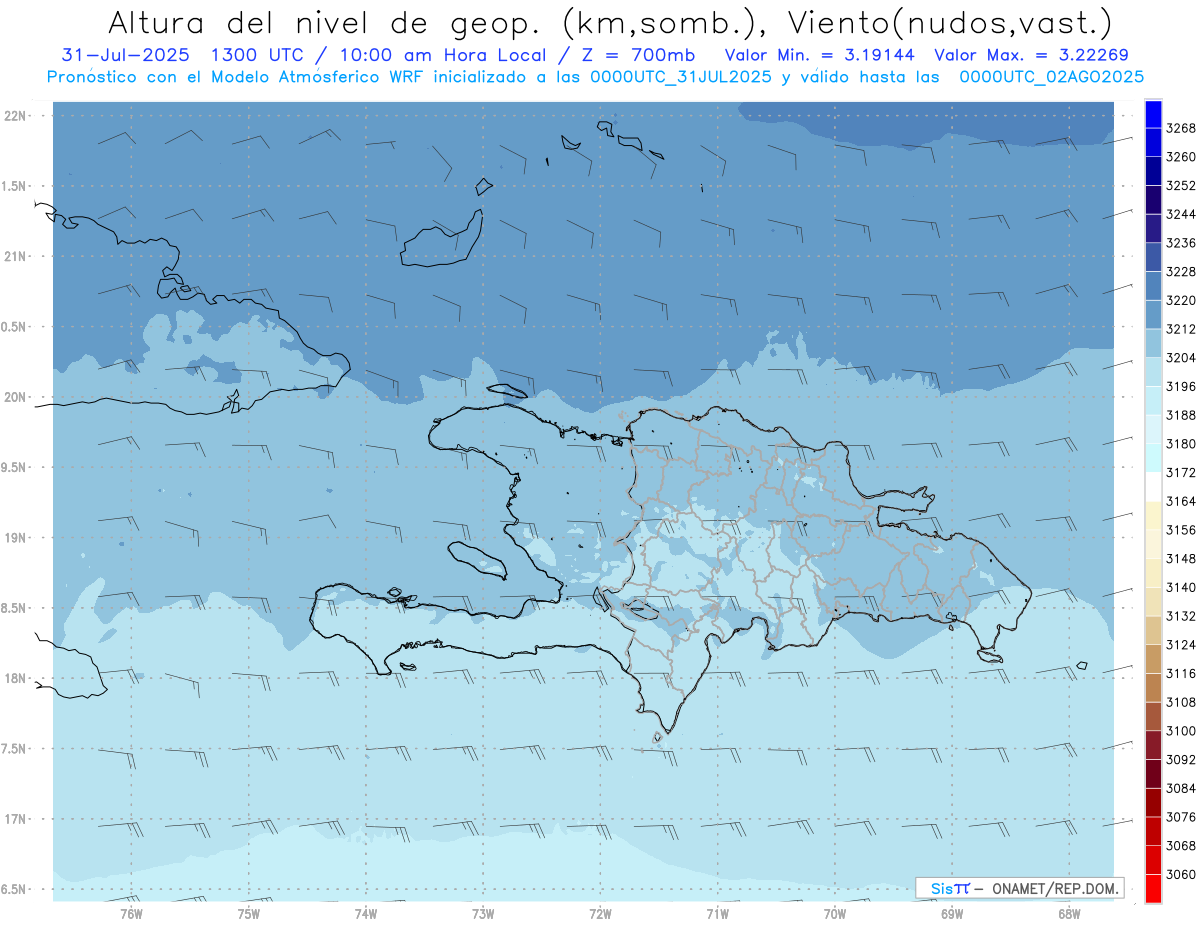The width and height of the screenshot is (1200, 927).
Task: Click the '69W' longitude label
Action: [952, 912]
